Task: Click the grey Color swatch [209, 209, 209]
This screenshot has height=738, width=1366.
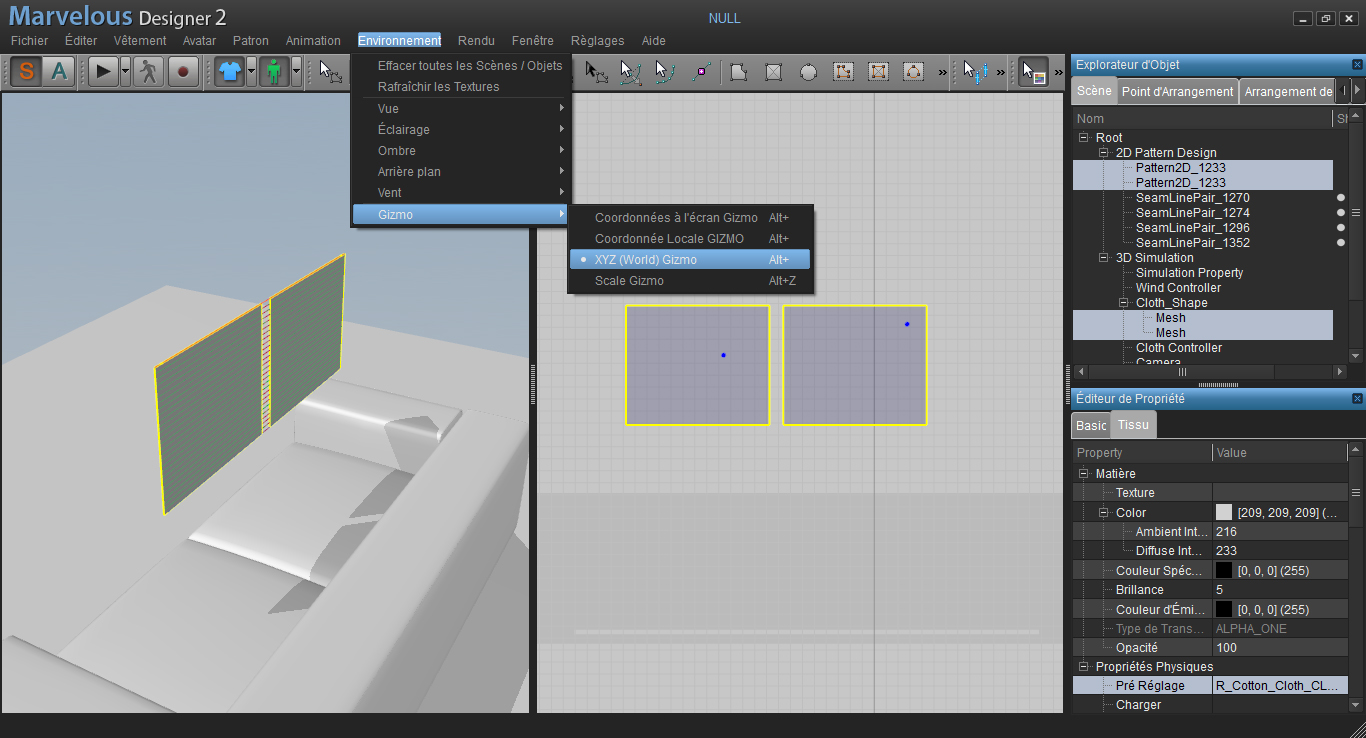Action: pos(1224,512)
